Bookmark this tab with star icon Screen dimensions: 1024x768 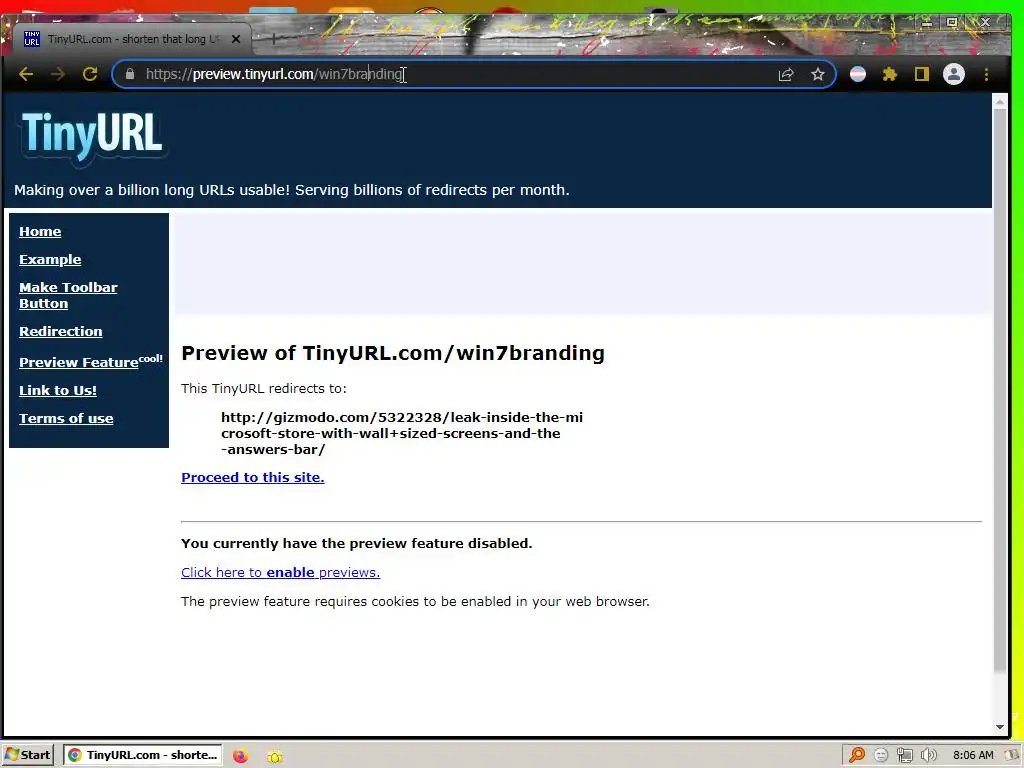(818, 74)
